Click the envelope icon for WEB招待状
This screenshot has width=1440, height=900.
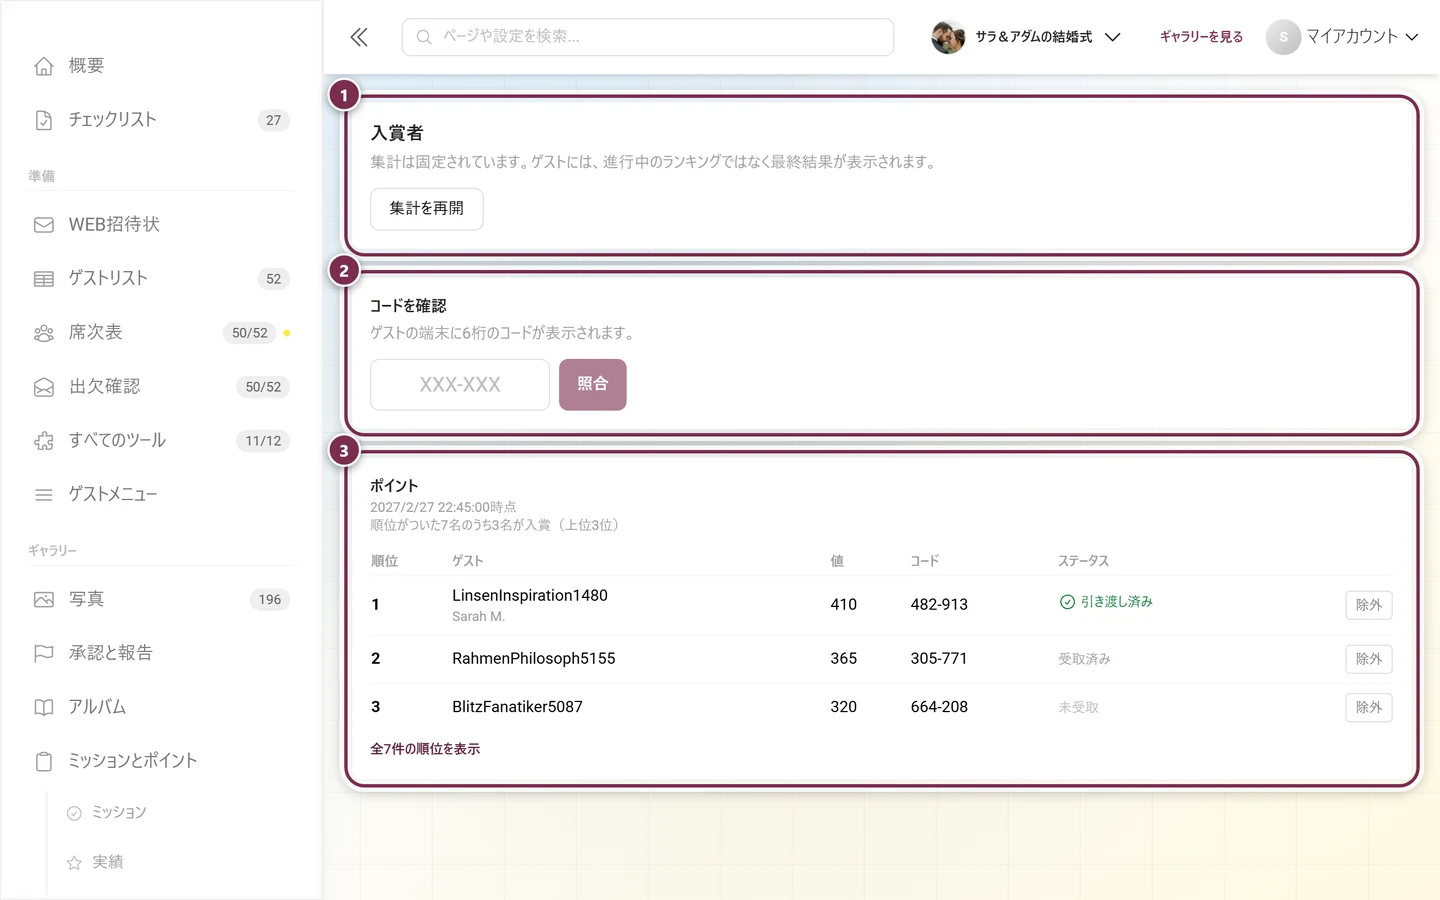[x=44, y=225]
